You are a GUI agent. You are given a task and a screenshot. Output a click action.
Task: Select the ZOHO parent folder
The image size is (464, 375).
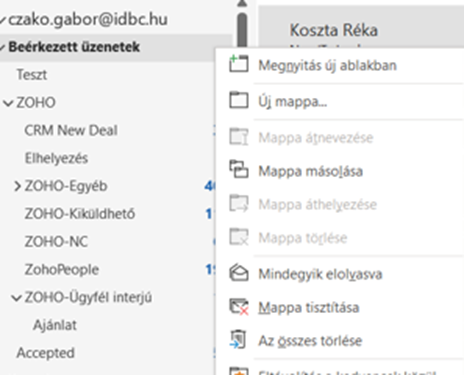(x=36, y=103)
